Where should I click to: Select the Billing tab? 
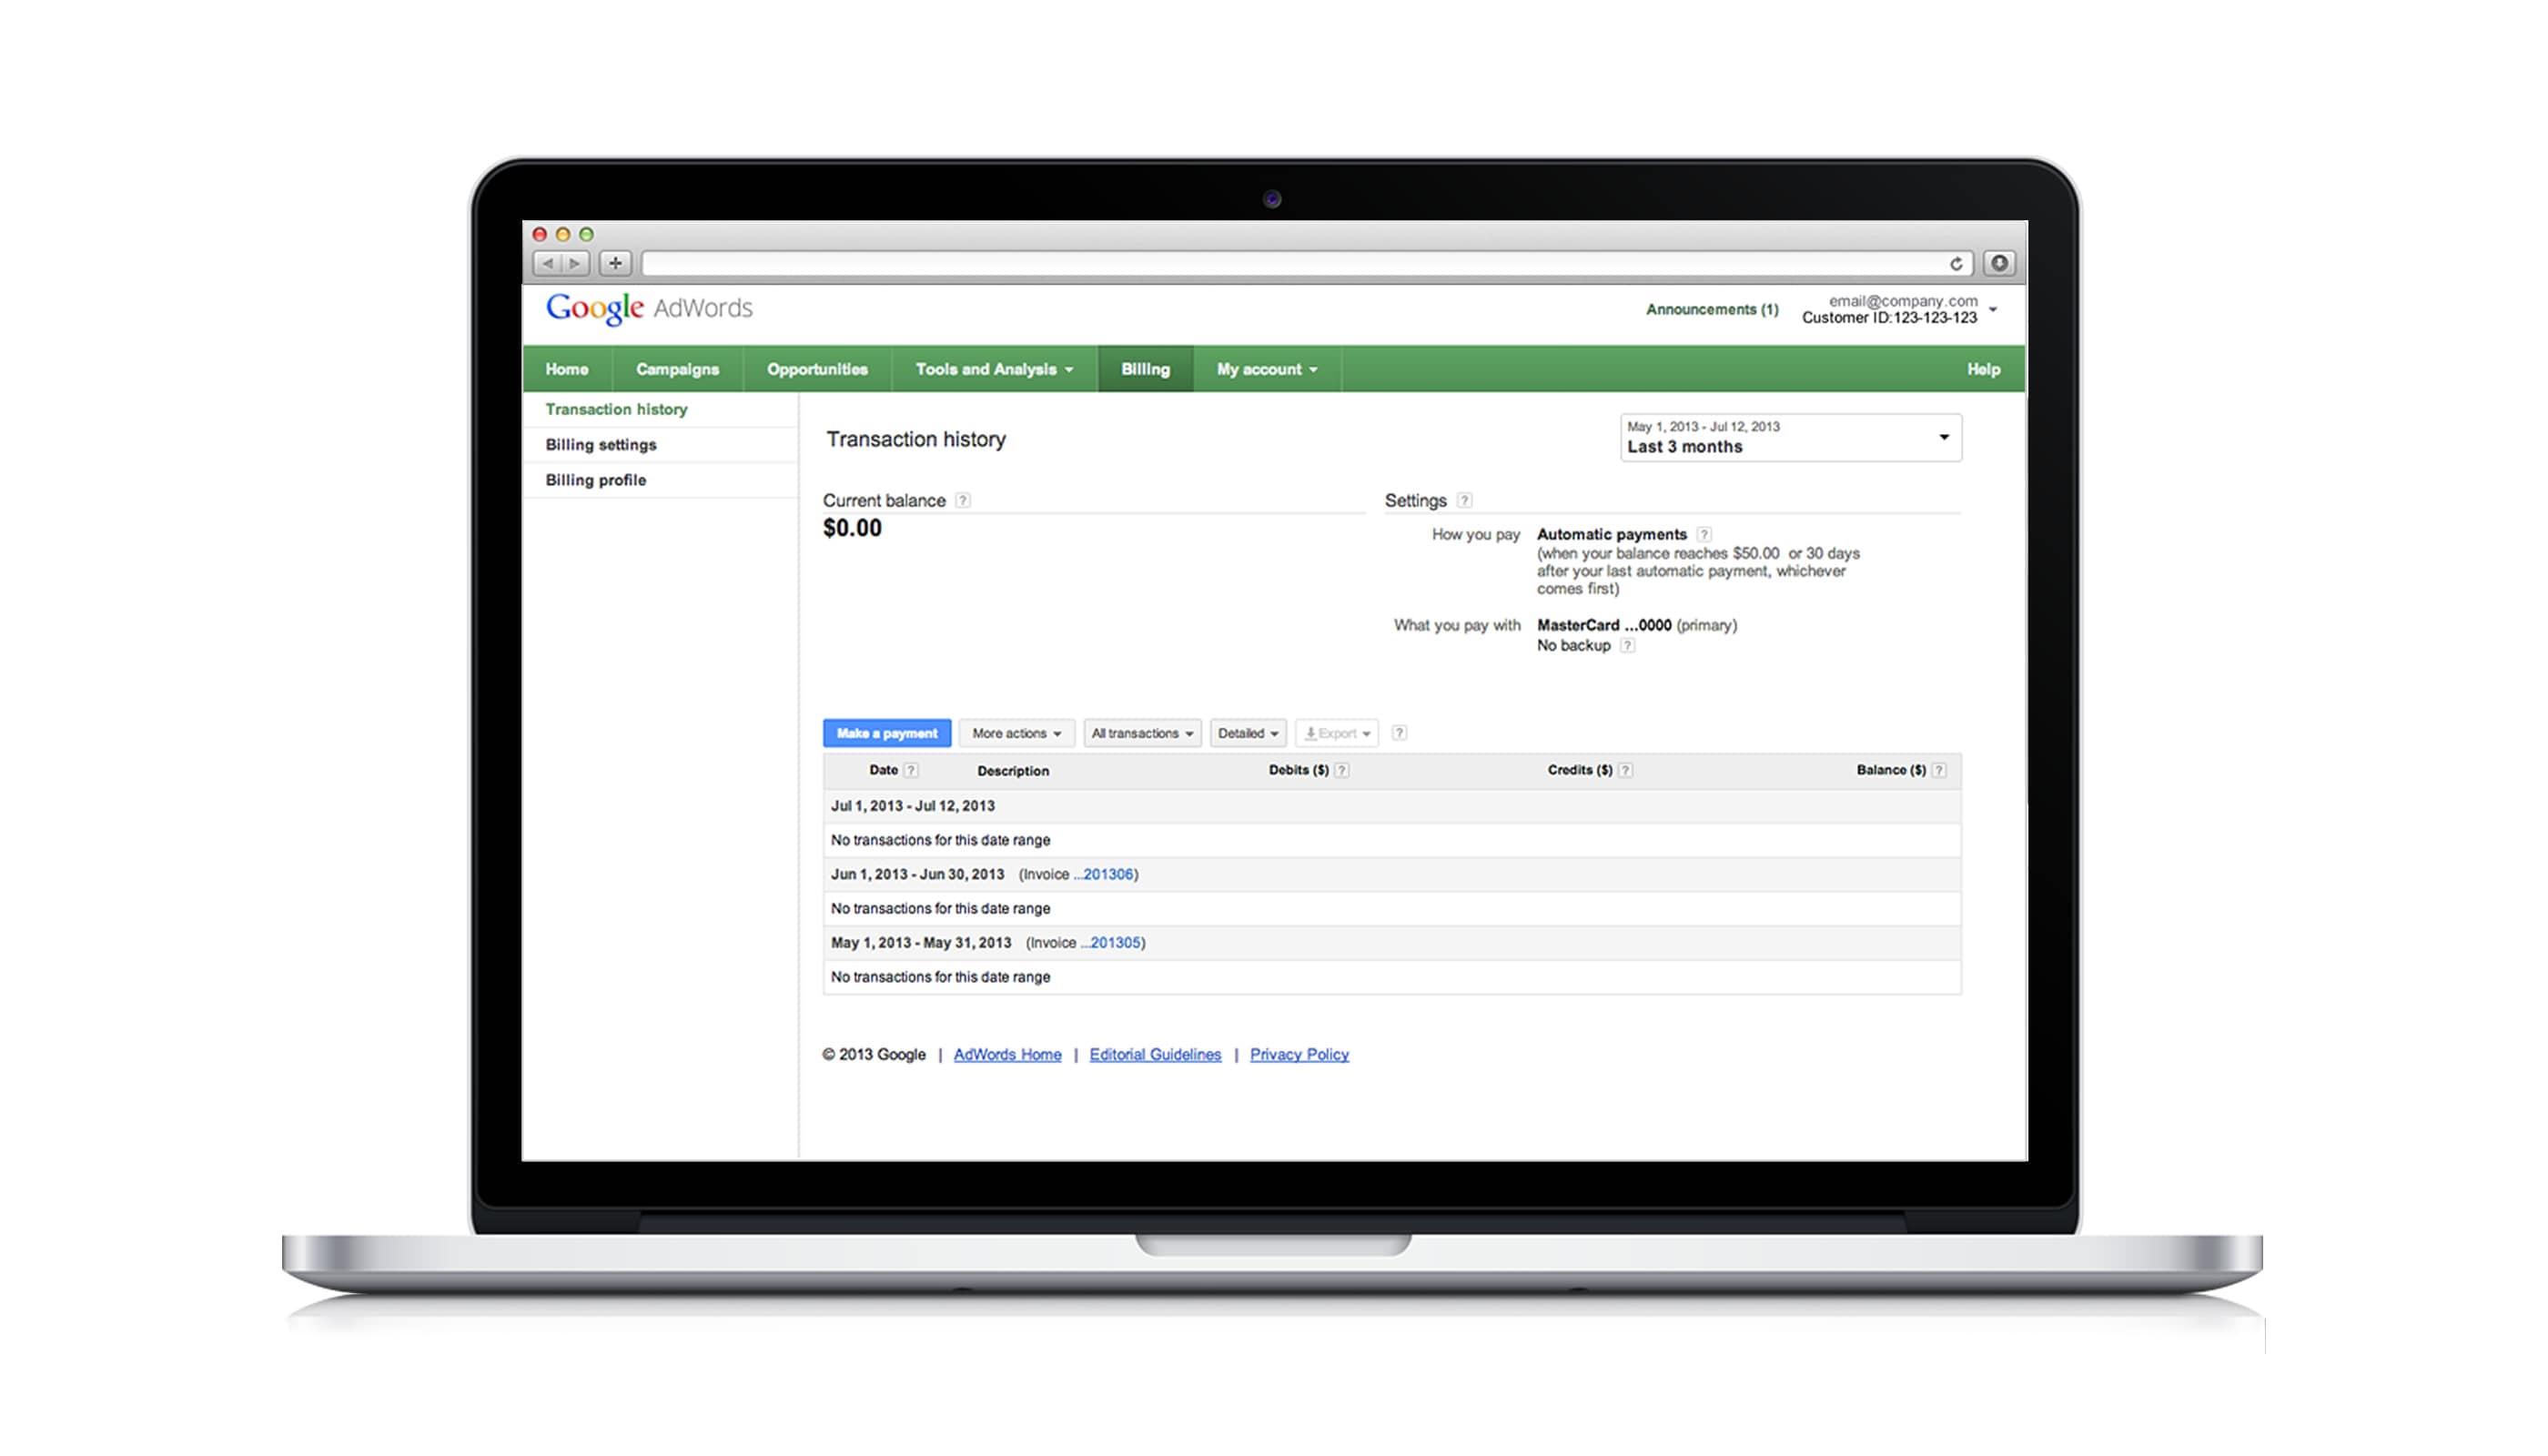pyautogui.click(x=1145, y=370)
